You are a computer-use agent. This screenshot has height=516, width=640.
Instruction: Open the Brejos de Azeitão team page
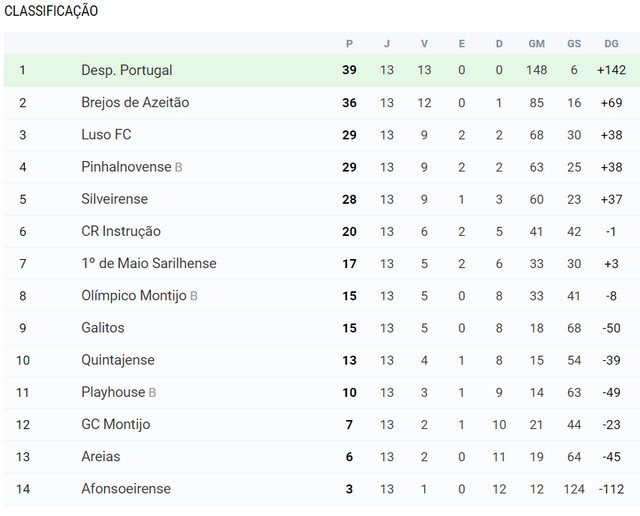pos(135,102)
